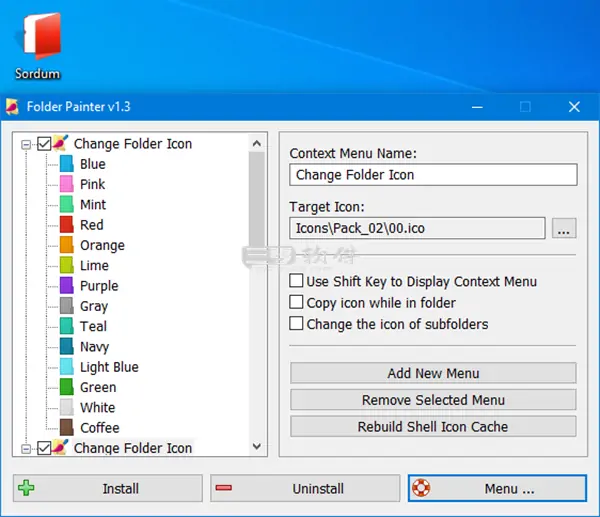Click the paintbrush icon of bottom Change Folder Icon

pos(60,447)
